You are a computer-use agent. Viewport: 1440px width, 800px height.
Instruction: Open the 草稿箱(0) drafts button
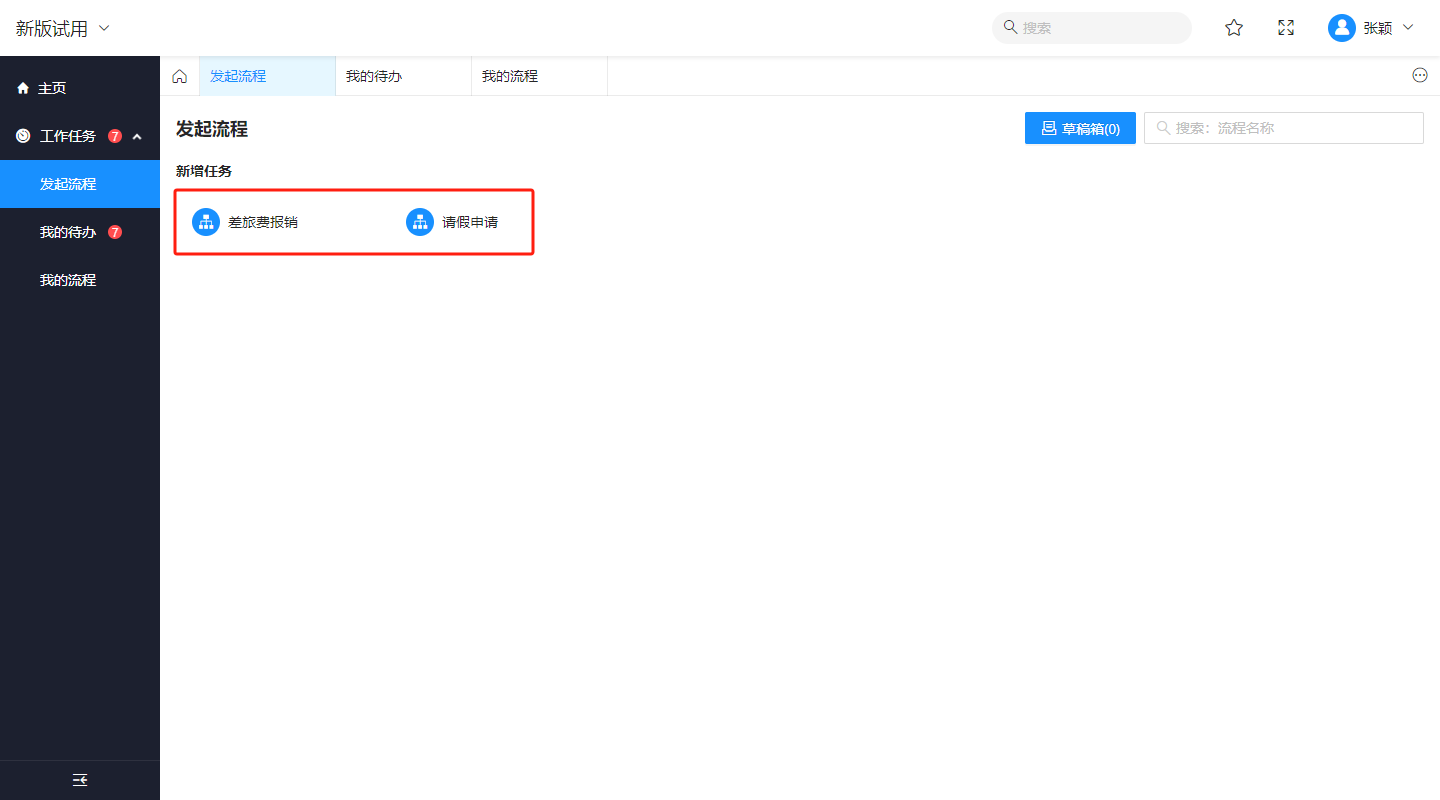pyautogui.click(x=1080, y=128)
